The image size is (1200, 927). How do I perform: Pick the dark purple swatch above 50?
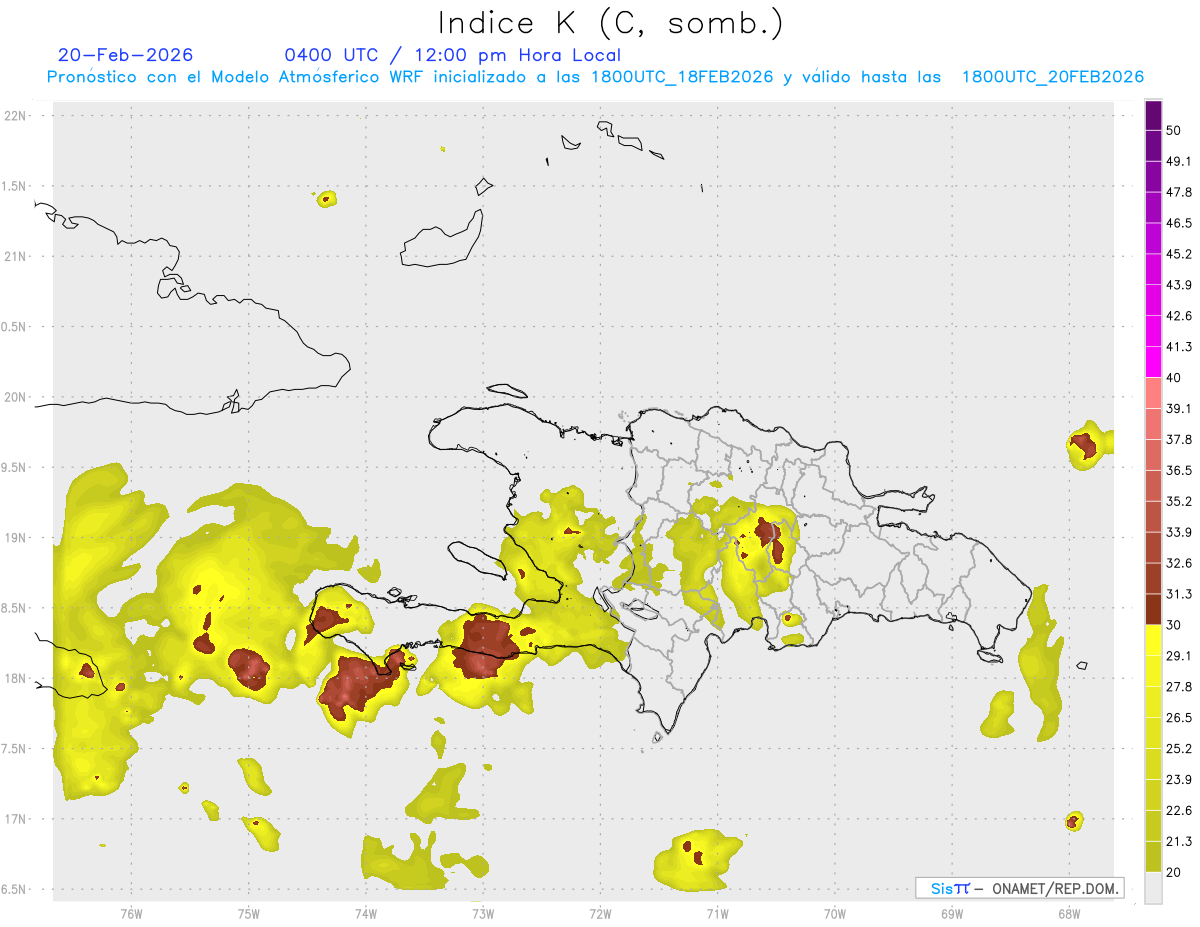1153,116
